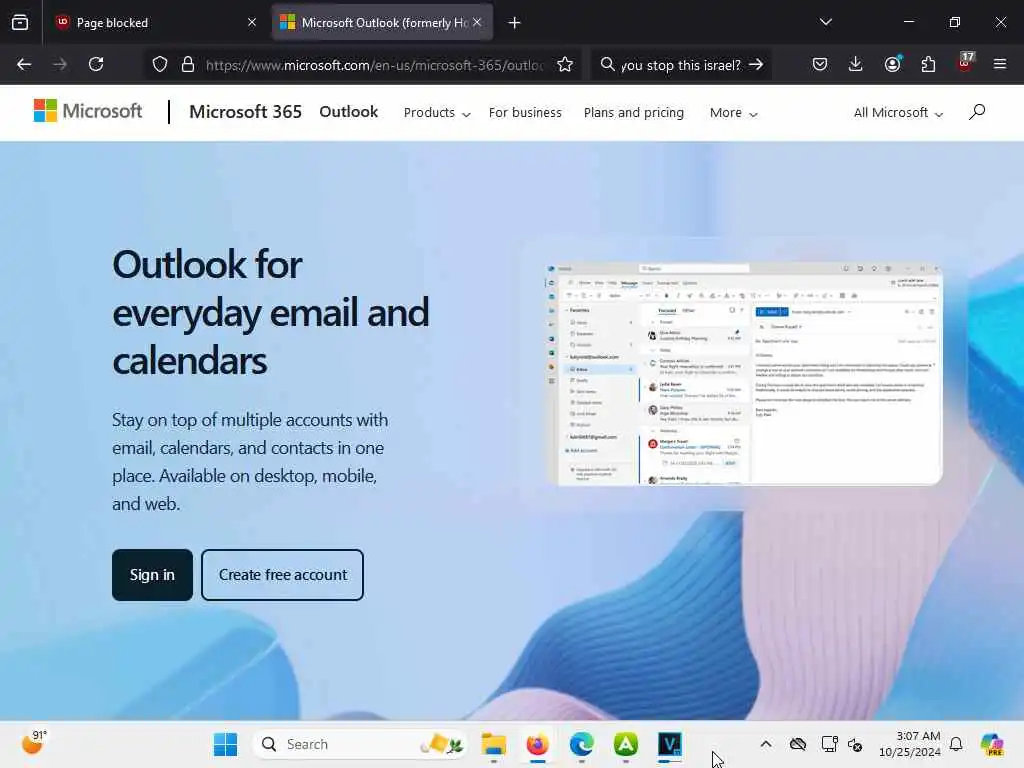Open the Pocket save icon
1024x768 pixels.
click(820, 64)
